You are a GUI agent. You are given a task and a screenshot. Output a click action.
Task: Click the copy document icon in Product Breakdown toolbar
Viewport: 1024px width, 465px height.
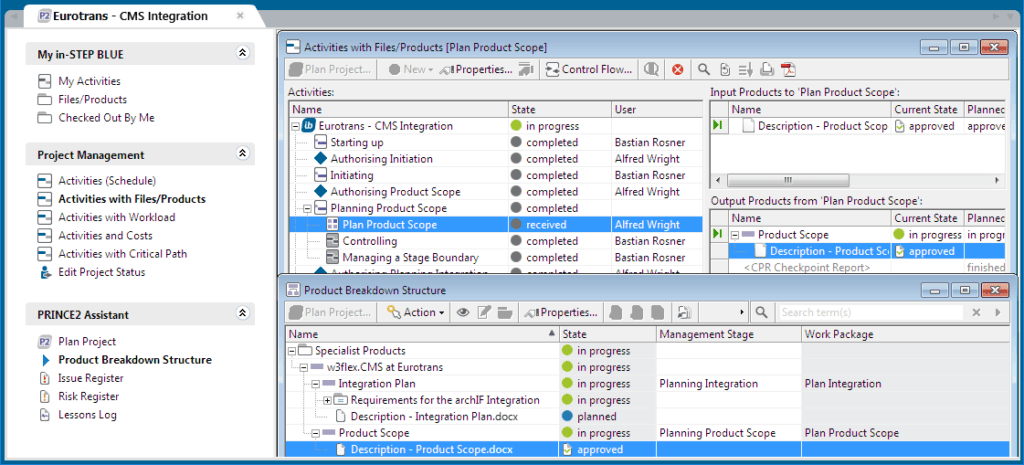[685, 312]
